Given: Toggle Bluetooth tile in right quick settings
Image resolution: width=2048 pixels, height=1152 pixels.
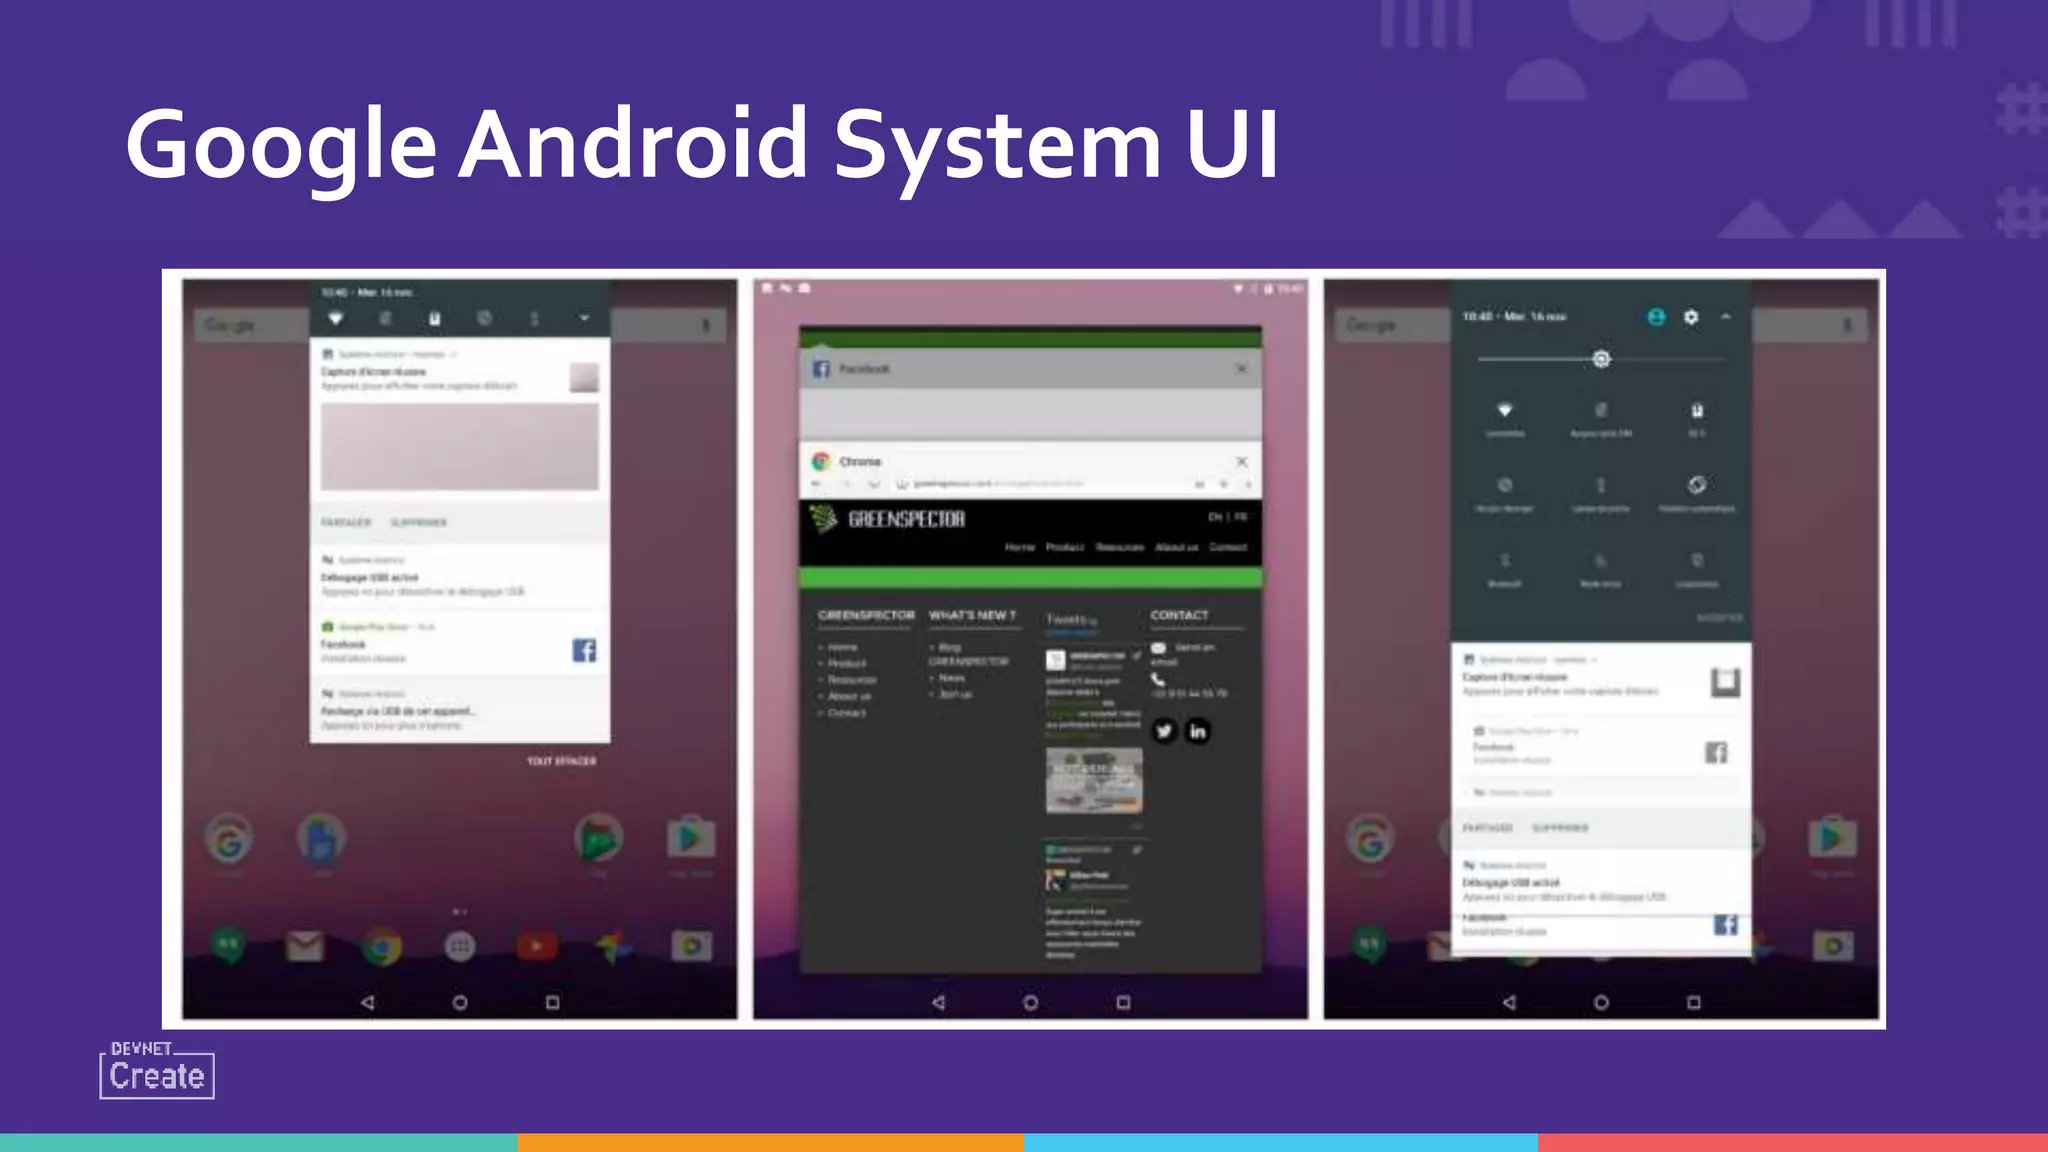Looking at the screenshot, I should pyautogui.click(x=1505, y=568).
